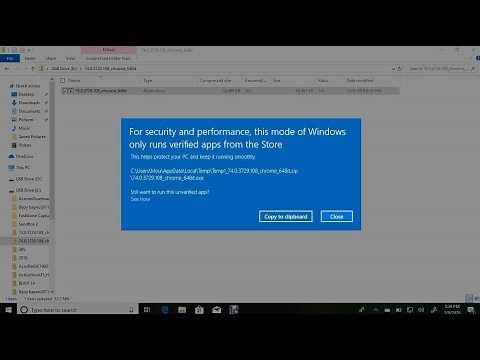Close the Windows S mode dialog
Viewport: 480px width, 360px height.
click(x=337, y=216)
